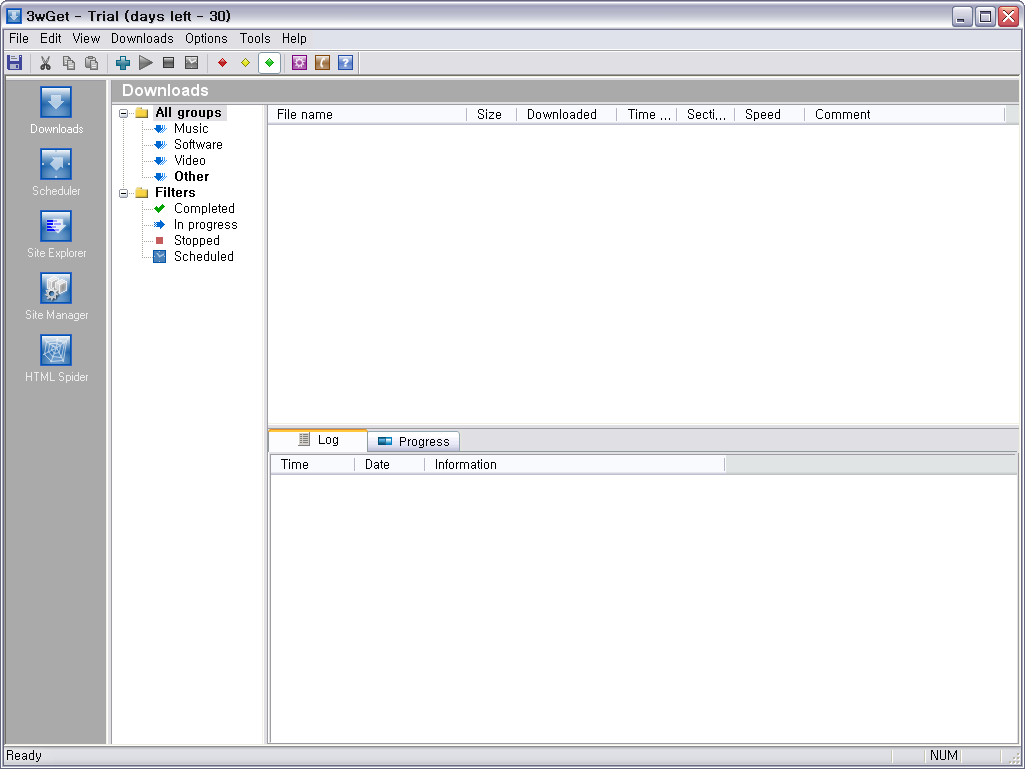Image resolution: width=1025 pixels, height=769 pixels.
Task: Collapse the Filters tree node
Action: (x=124, y=193)
